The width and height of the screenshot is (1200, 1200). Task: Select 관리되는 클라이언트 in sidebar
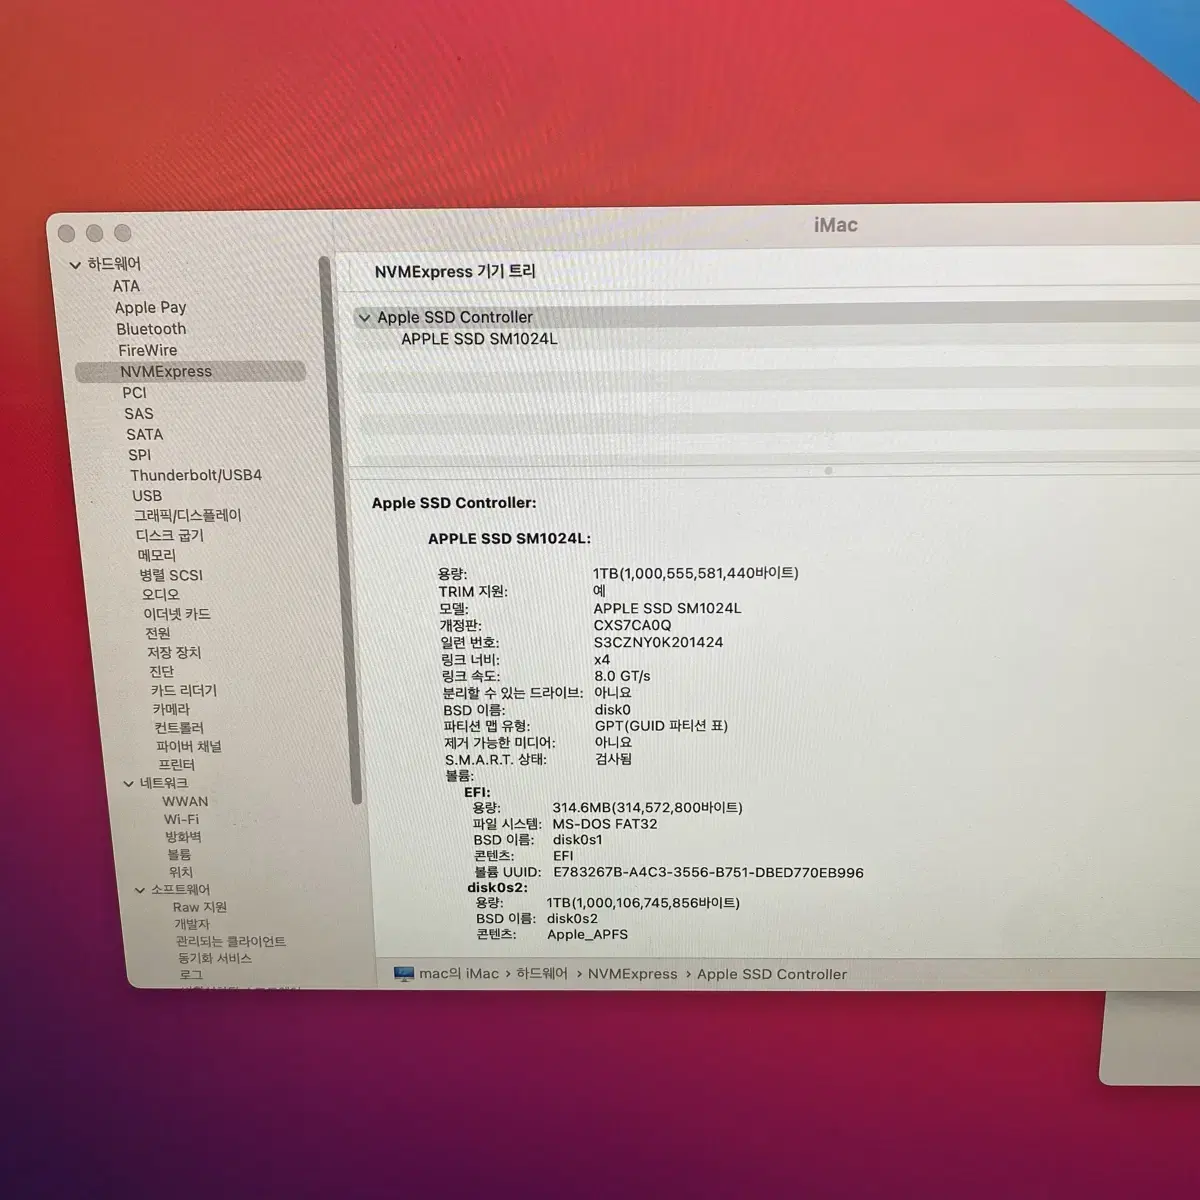click(230, 942)
